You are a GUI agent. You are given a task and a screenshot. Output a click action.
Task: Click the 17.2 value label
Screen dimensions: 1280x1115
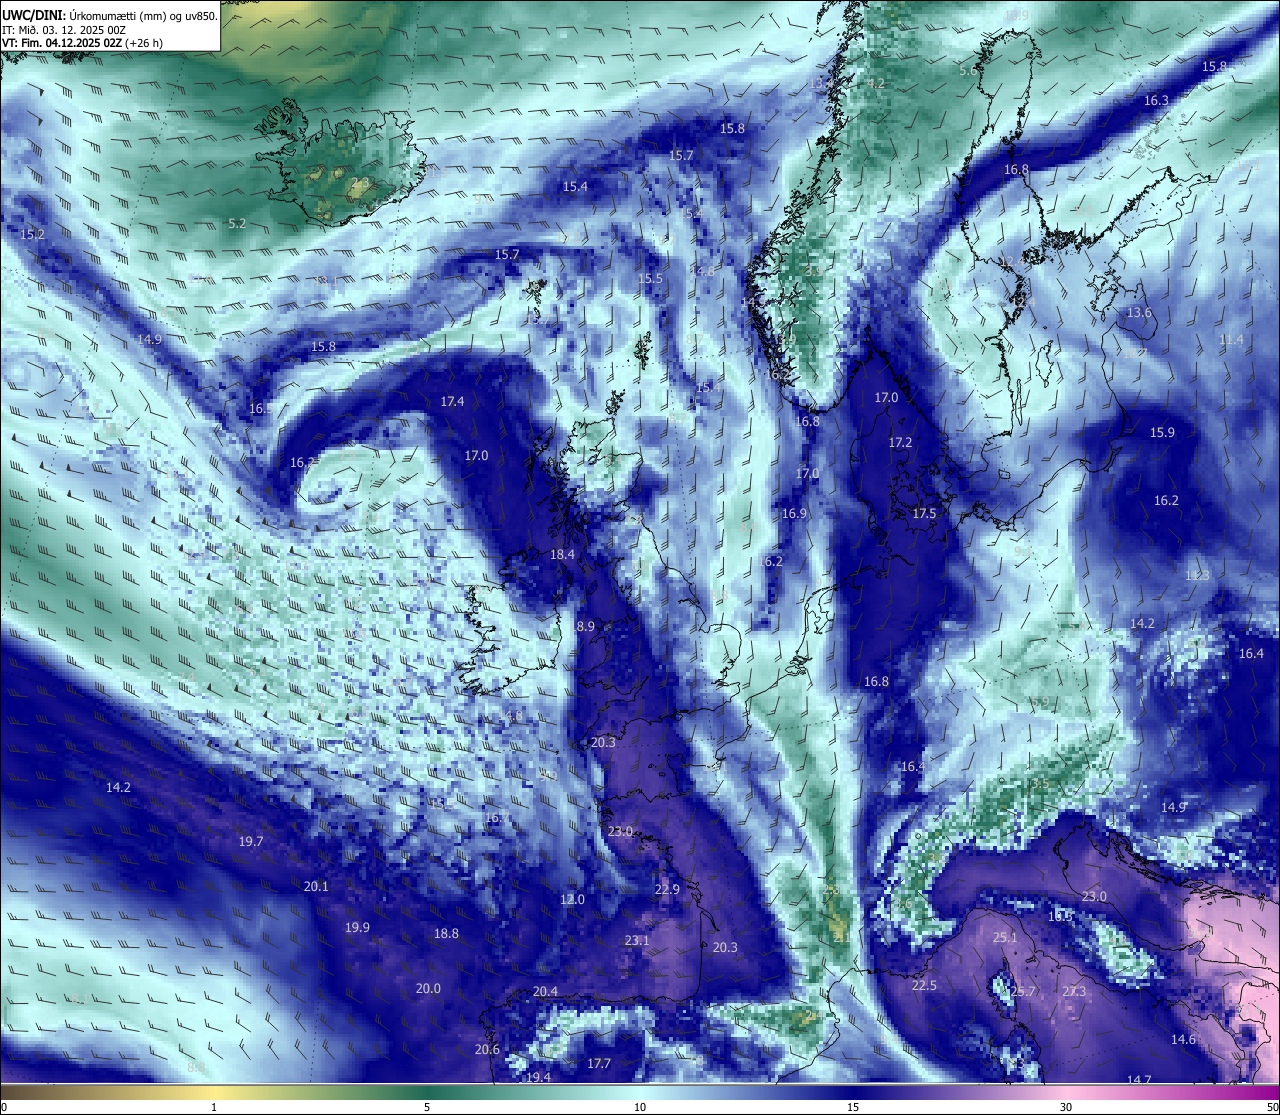(900, 443)
